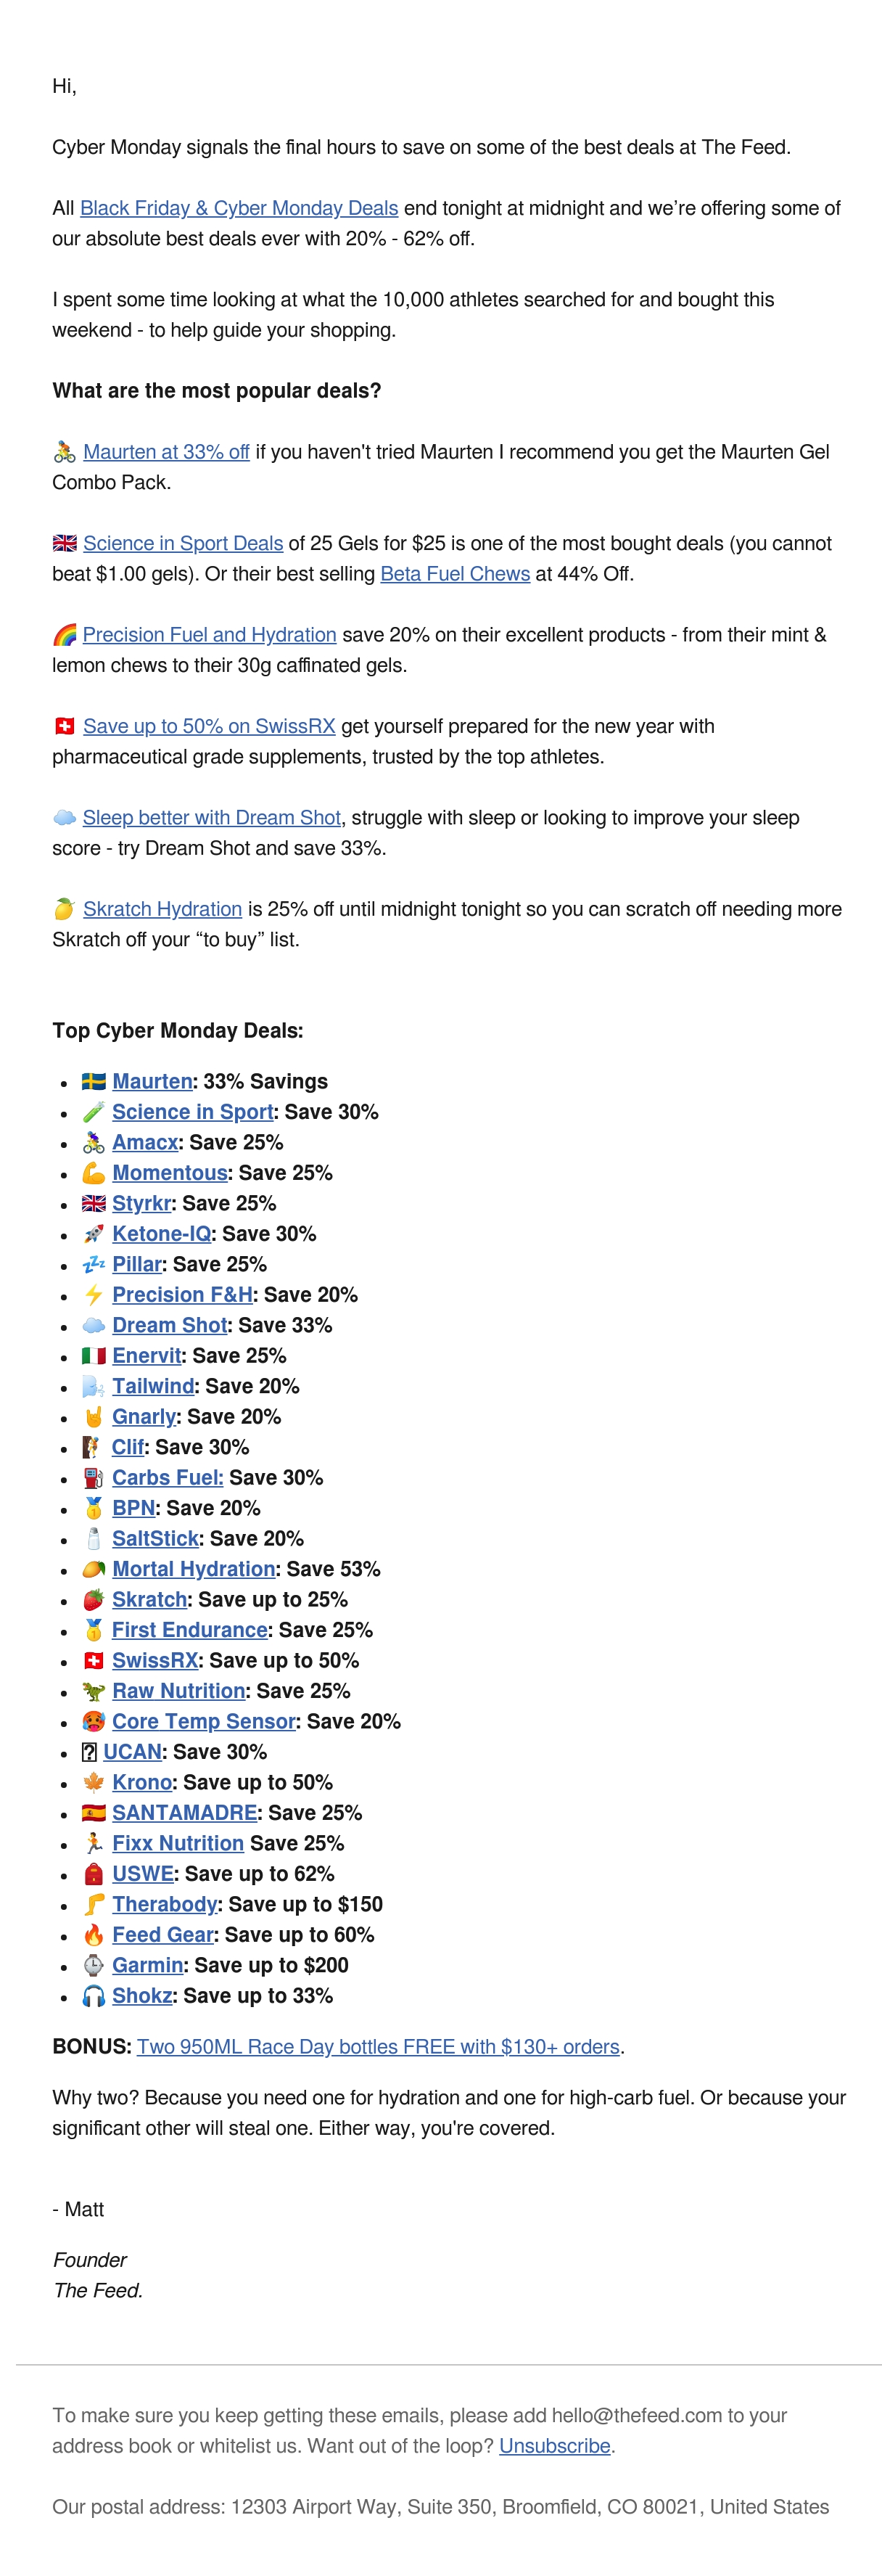Click the rocket emoji next to Ketone-IQ
882x2576 pixels.
[94, 1234]
